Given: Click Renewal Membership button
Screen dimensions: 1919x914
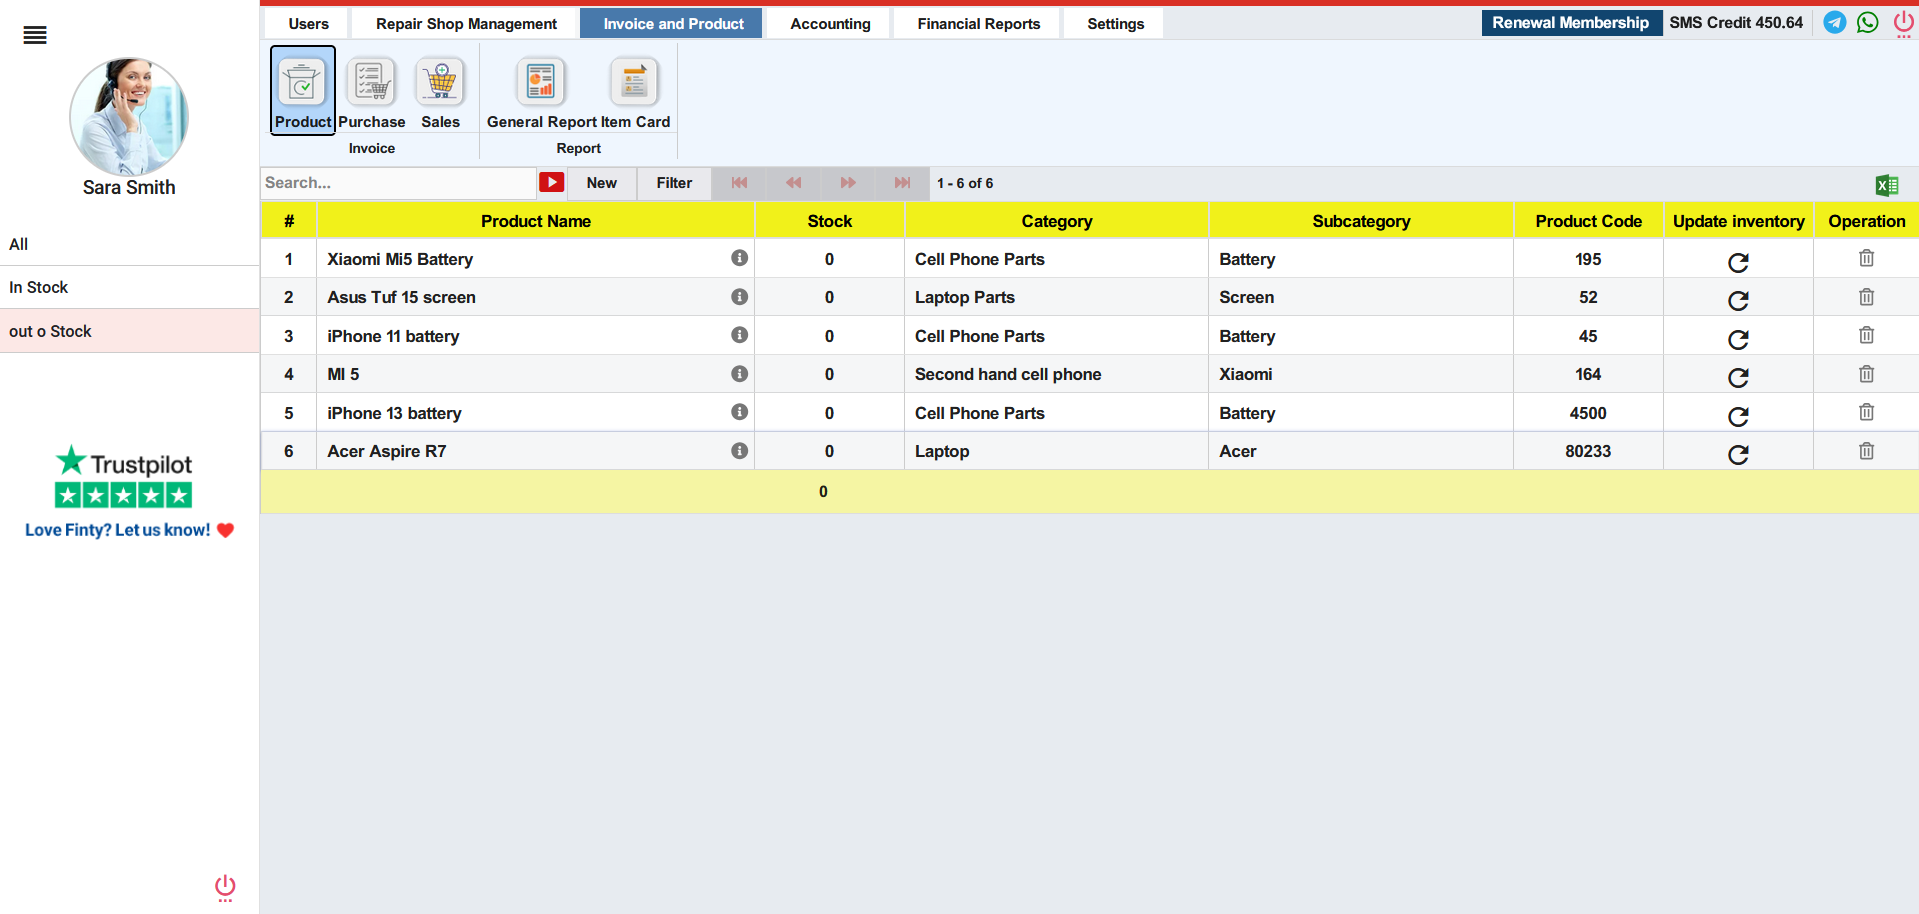Looking at the screenshot, I should pyautogui.click(x=1570, y=23).
